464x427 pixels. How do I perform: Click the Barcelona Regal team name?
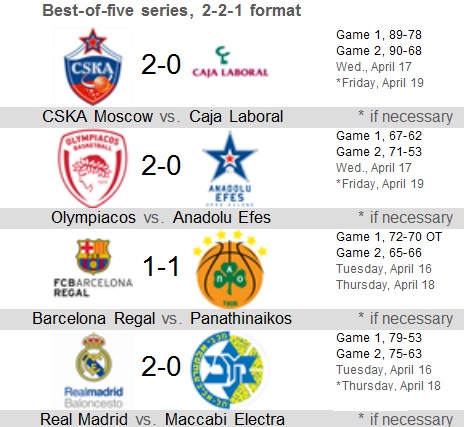[x=94, y=319]
